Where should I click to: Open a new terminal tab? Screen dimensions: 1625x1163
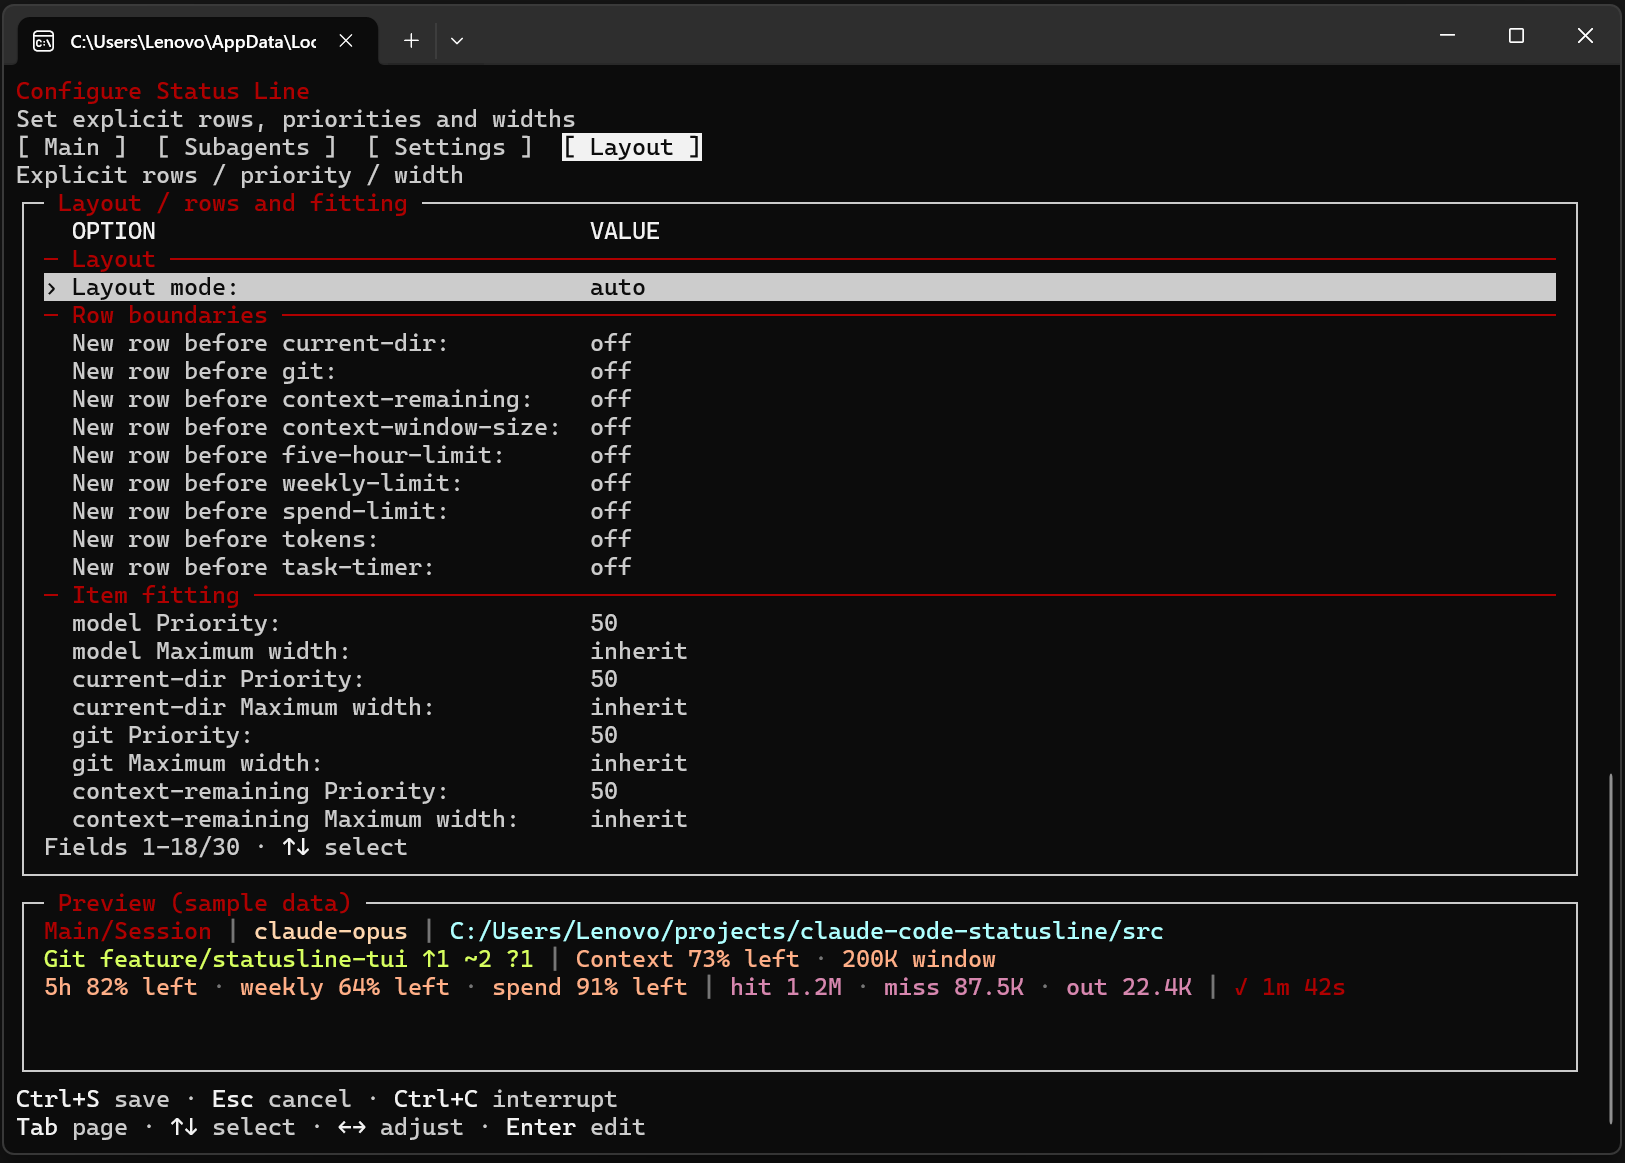click(x=411, y=41)
